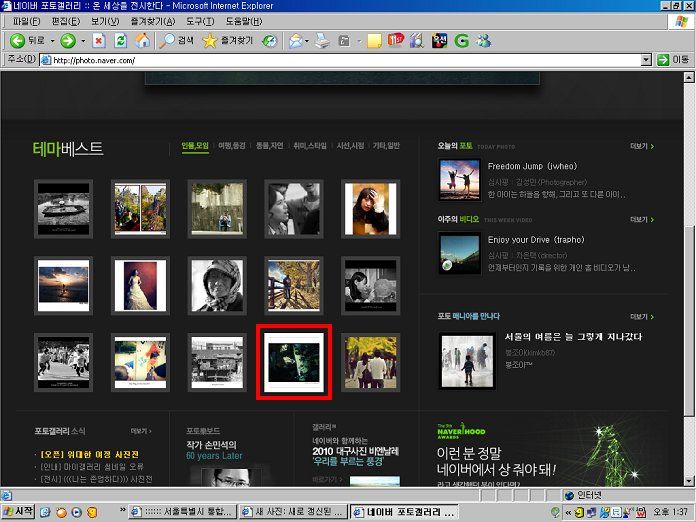Select the 동물,자연 theme tab
Viewport: 696px width, 522px height.
[x=269, y=146]
